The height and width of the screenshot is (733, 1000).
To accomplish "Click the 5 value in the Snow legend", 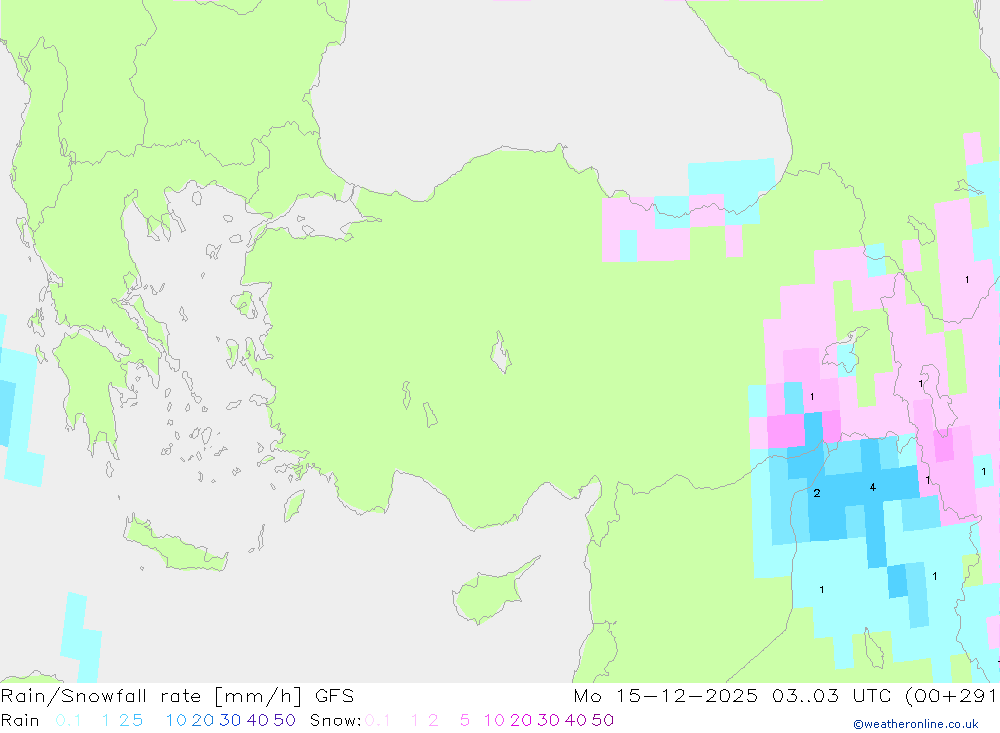I will pos(465,720).
